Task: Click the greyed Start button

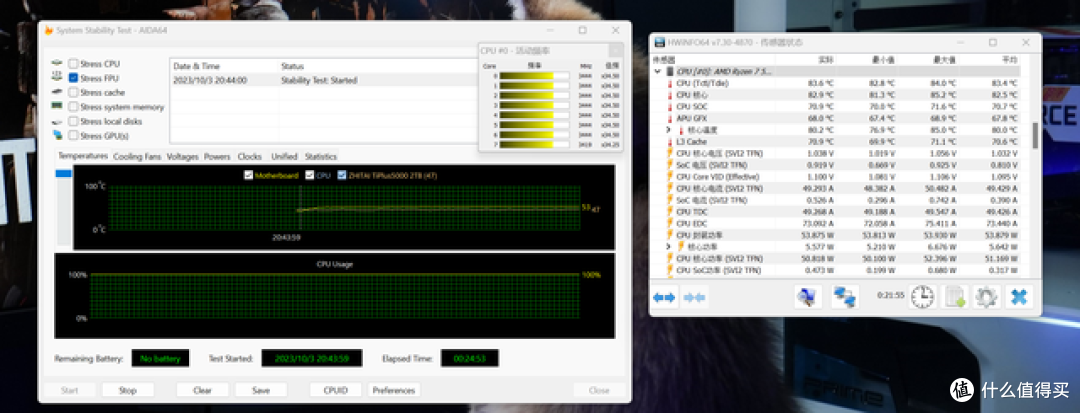Action: 70,390
